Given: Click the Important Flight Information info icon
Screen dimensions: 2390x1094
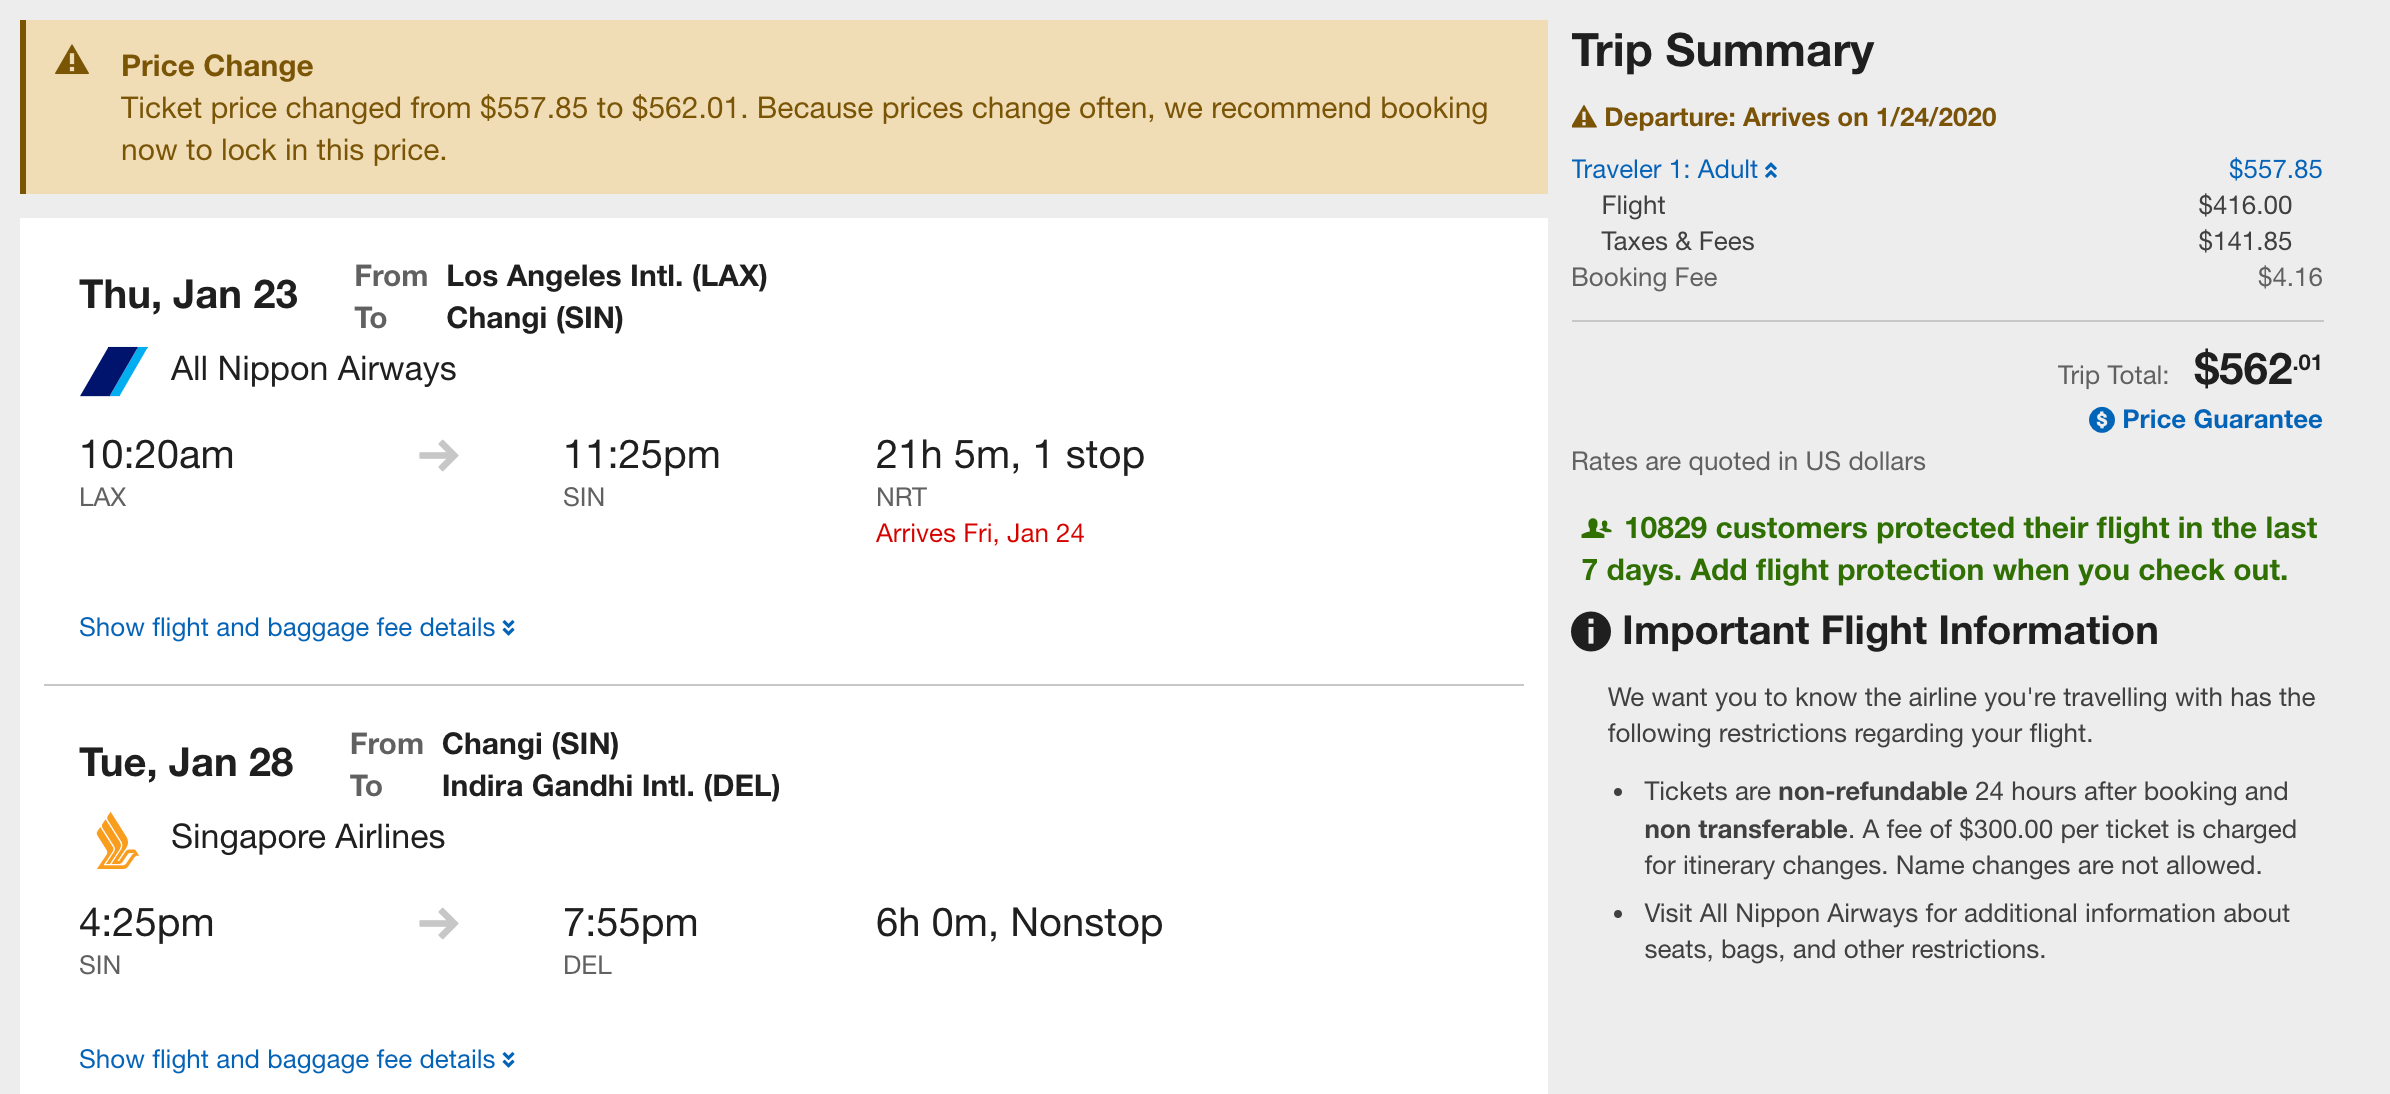Looking at the screenshot, I should 1590,631.
